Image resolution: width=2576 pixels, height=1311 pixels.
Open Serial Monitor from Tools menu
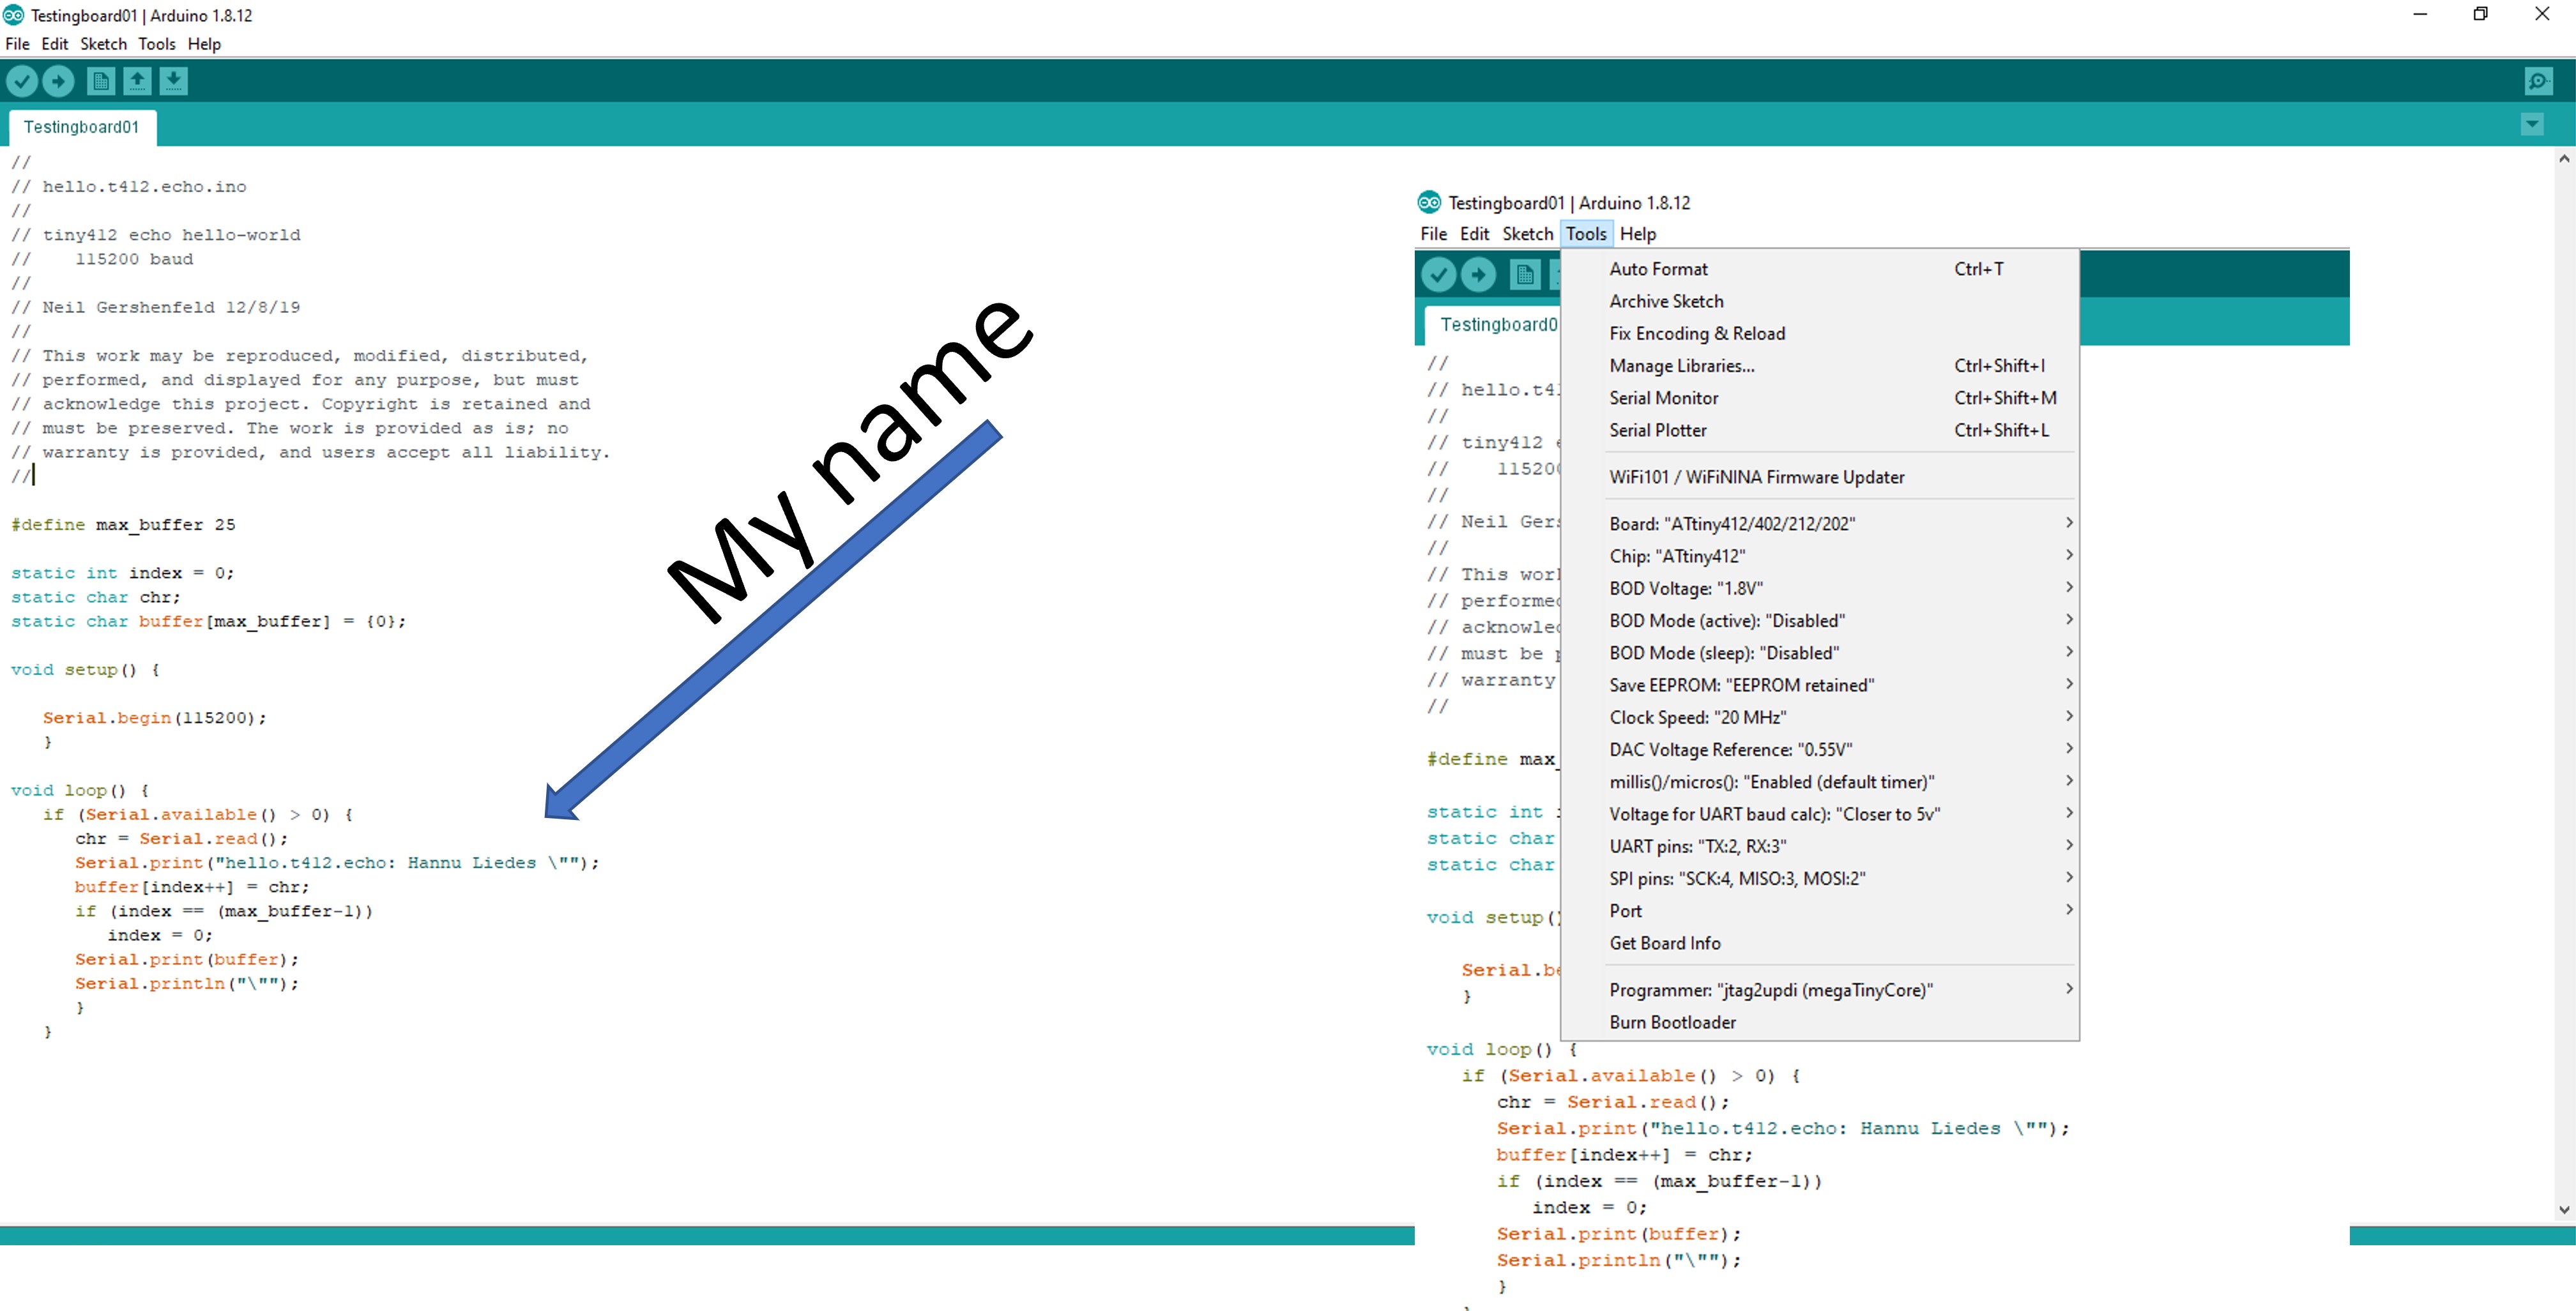pyautogui.click(x=1819, y=398)
